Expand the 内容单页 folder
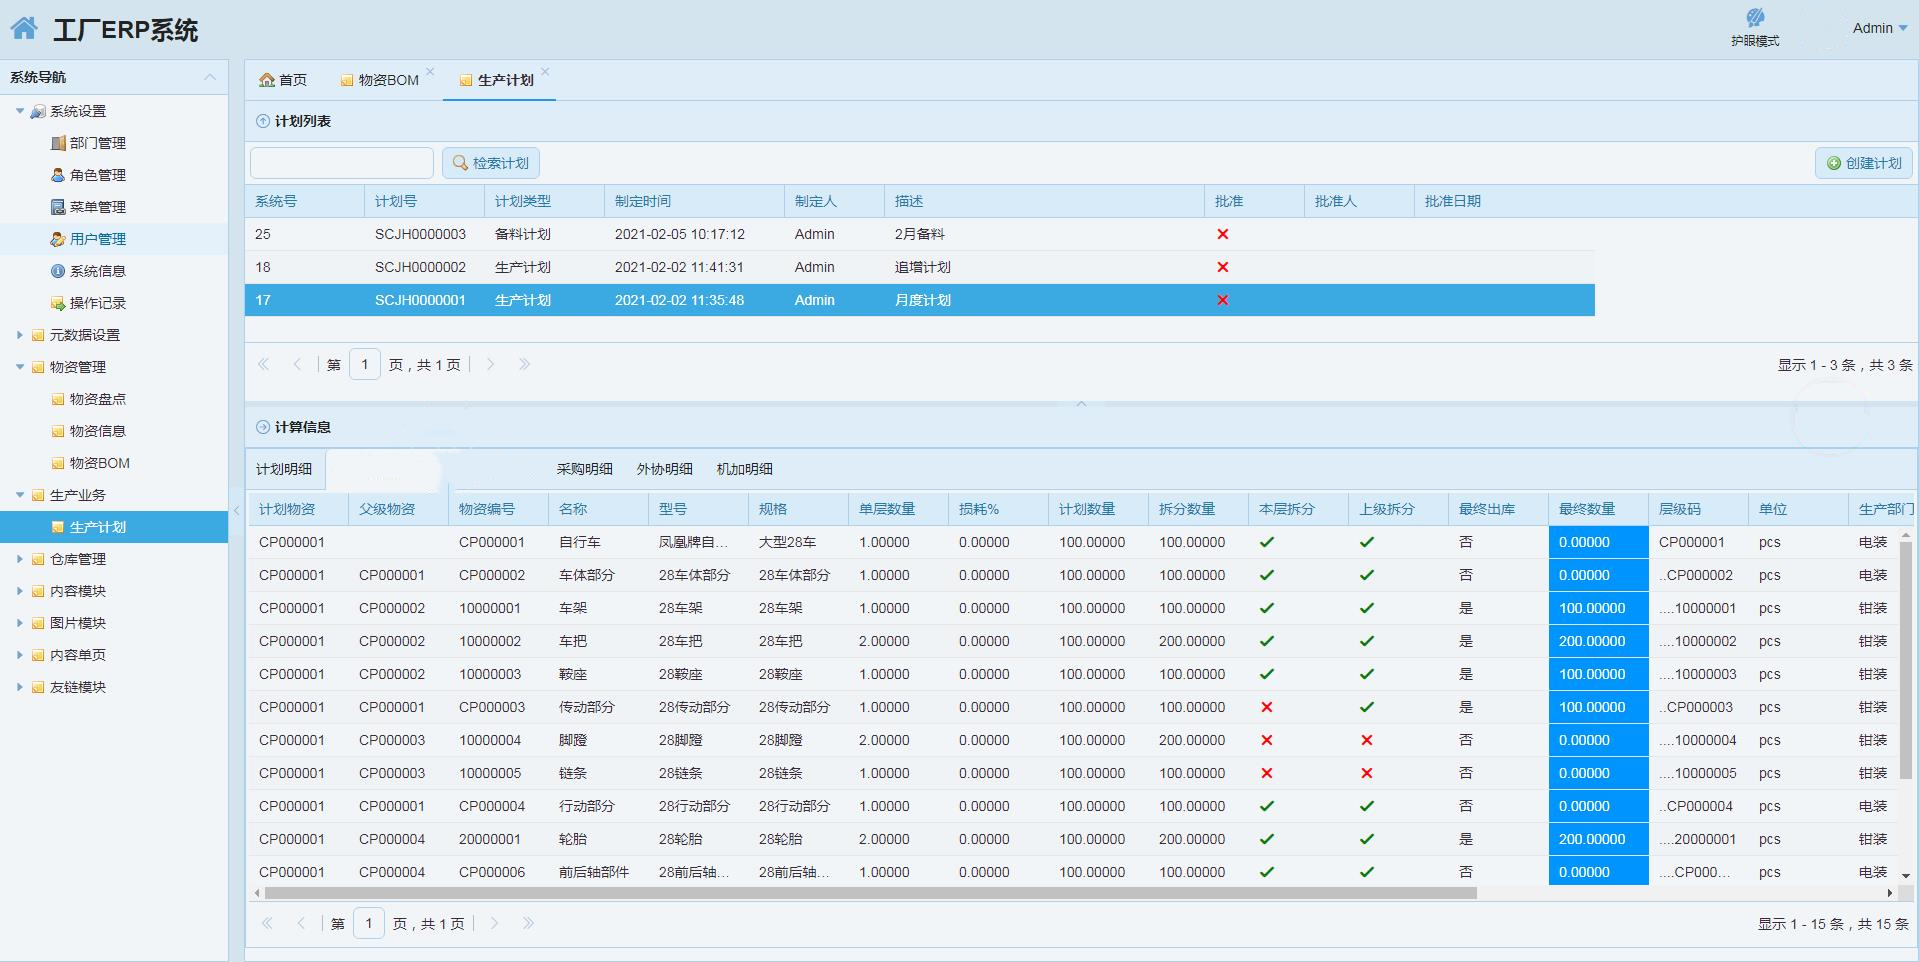The width and height of the screenshot is (1919, 962). pos(20,655)
